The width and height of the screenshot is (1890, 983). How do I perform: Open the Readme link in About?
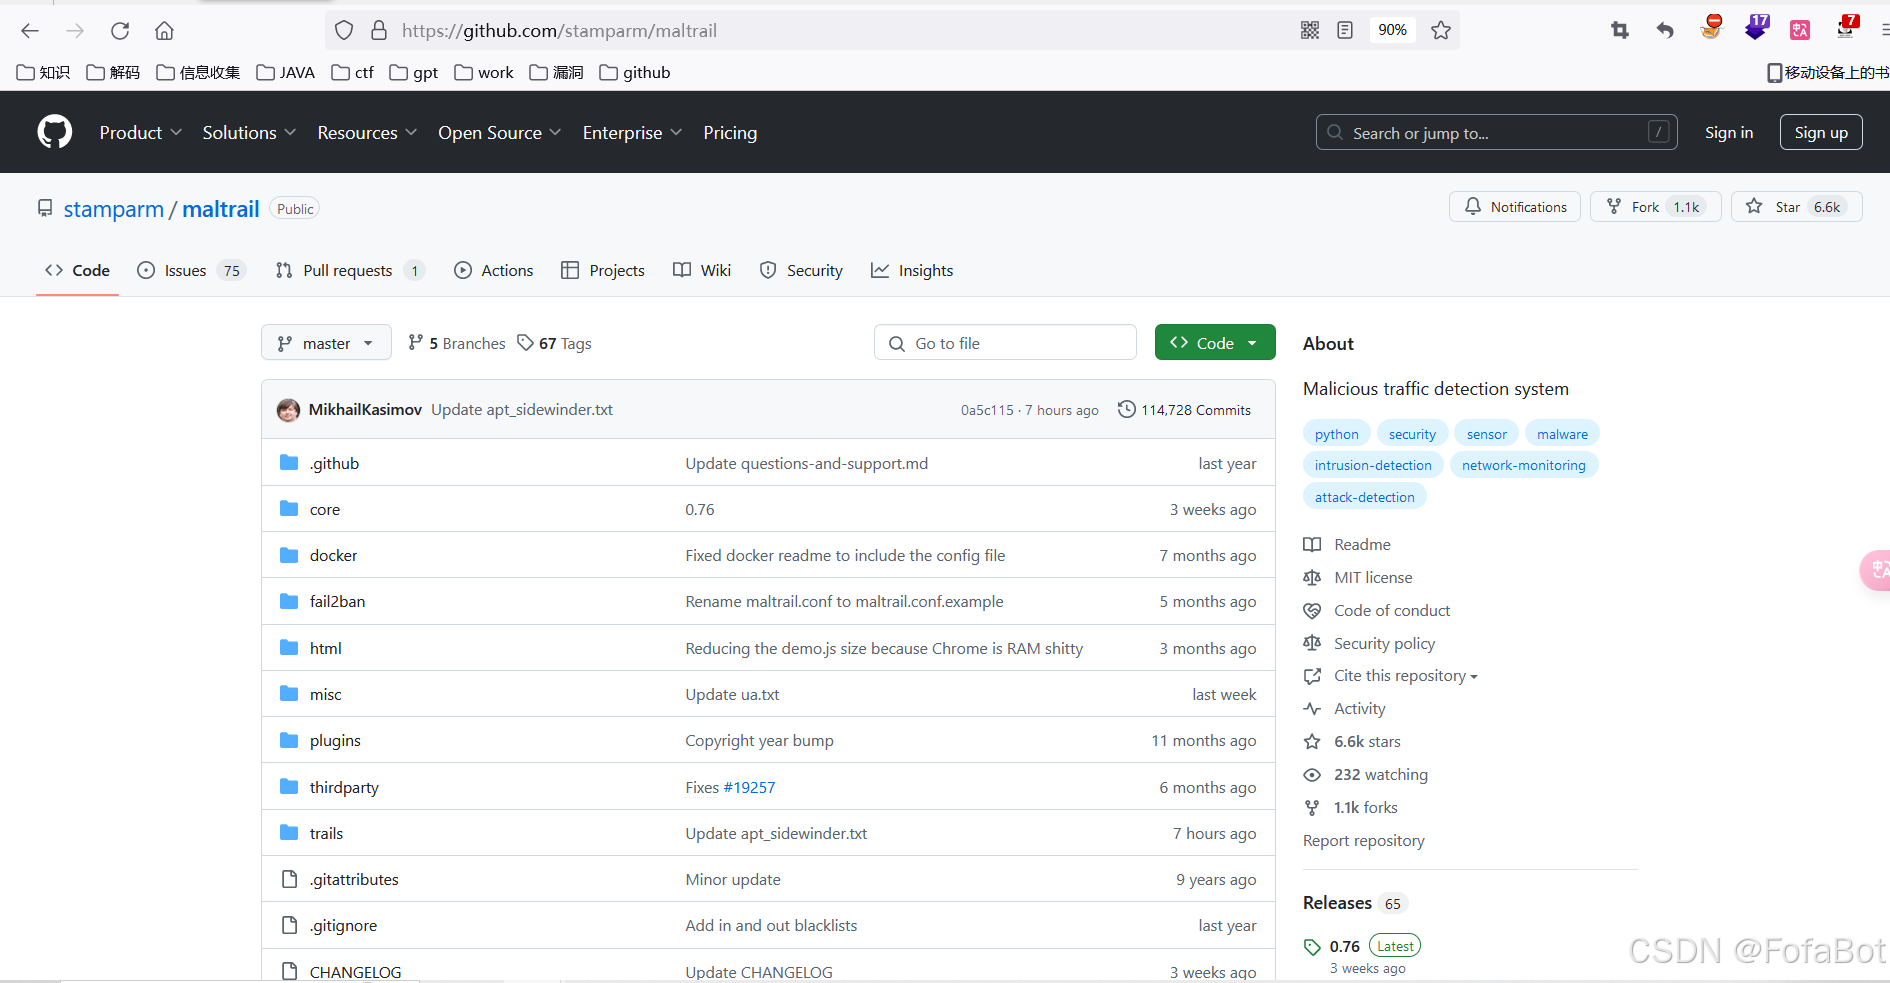pos(1362,544)
